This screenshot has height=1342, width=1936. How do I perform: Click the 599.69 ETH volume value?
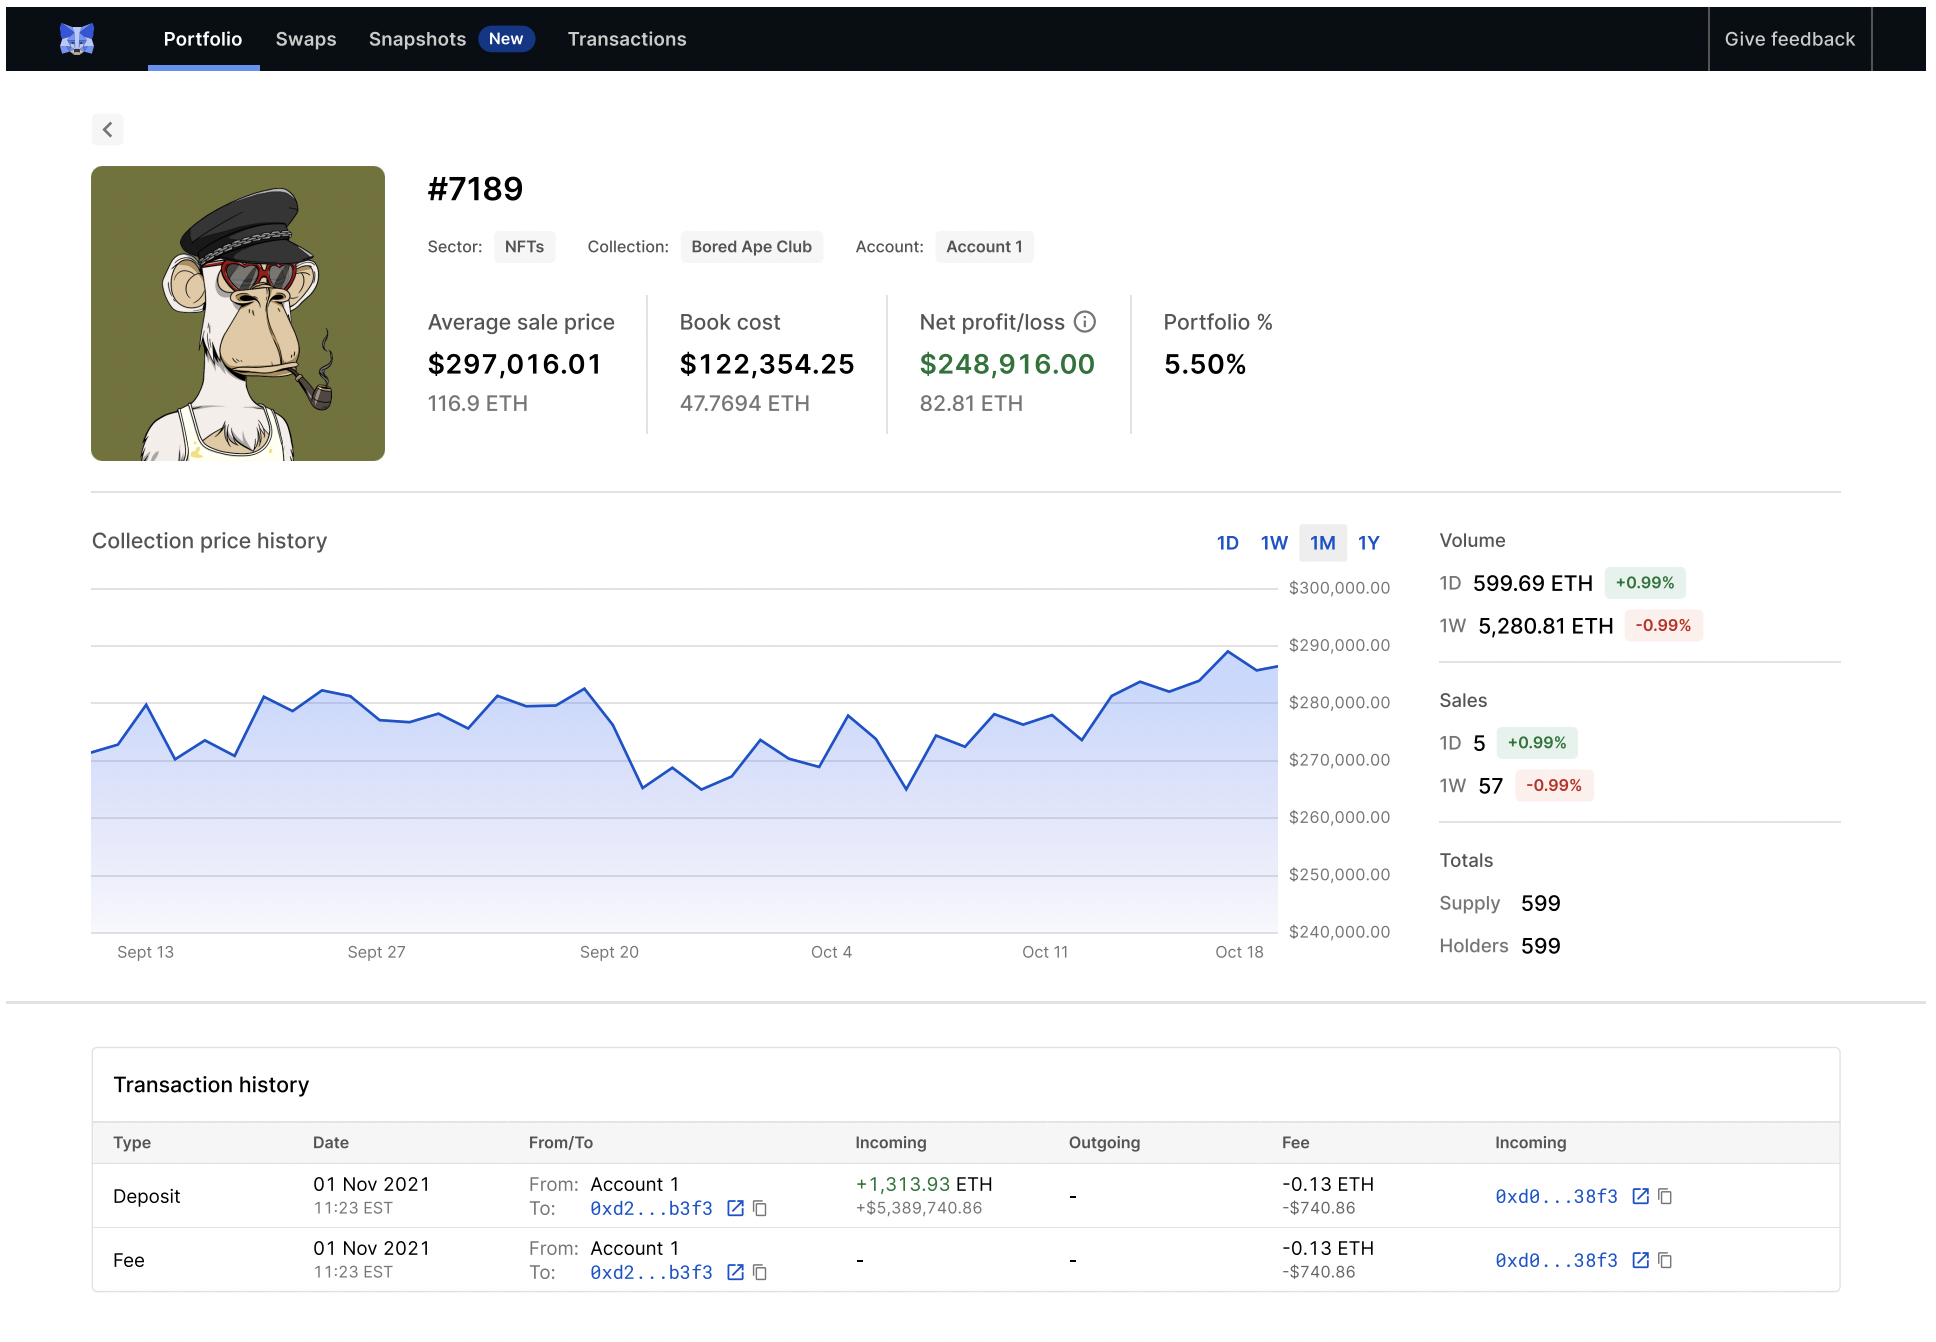point(1533,583)
